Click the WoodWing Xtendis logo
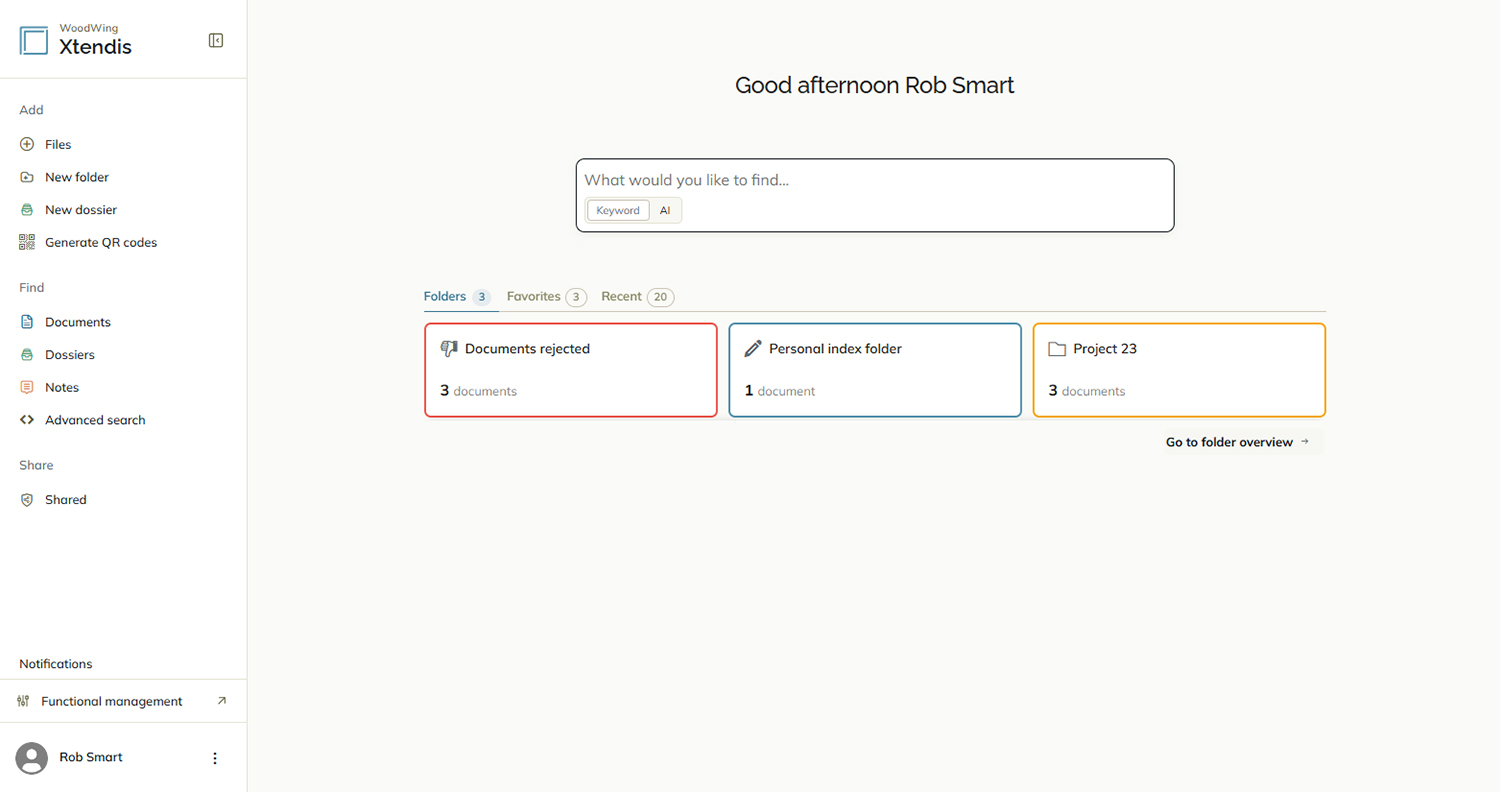The width and height of the screenshot is (1500, 792). (76, 40)
